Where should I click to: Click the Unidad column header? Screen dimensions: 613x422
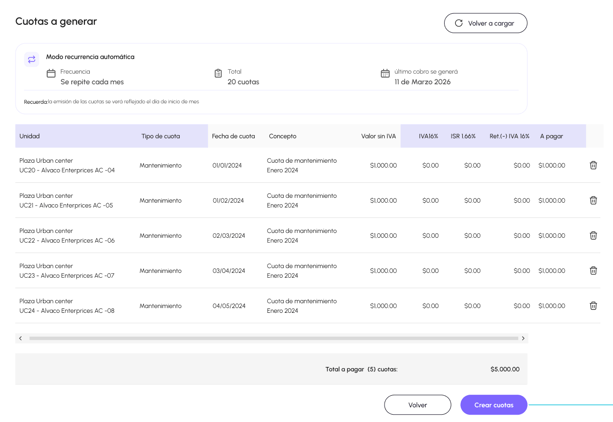30,136
